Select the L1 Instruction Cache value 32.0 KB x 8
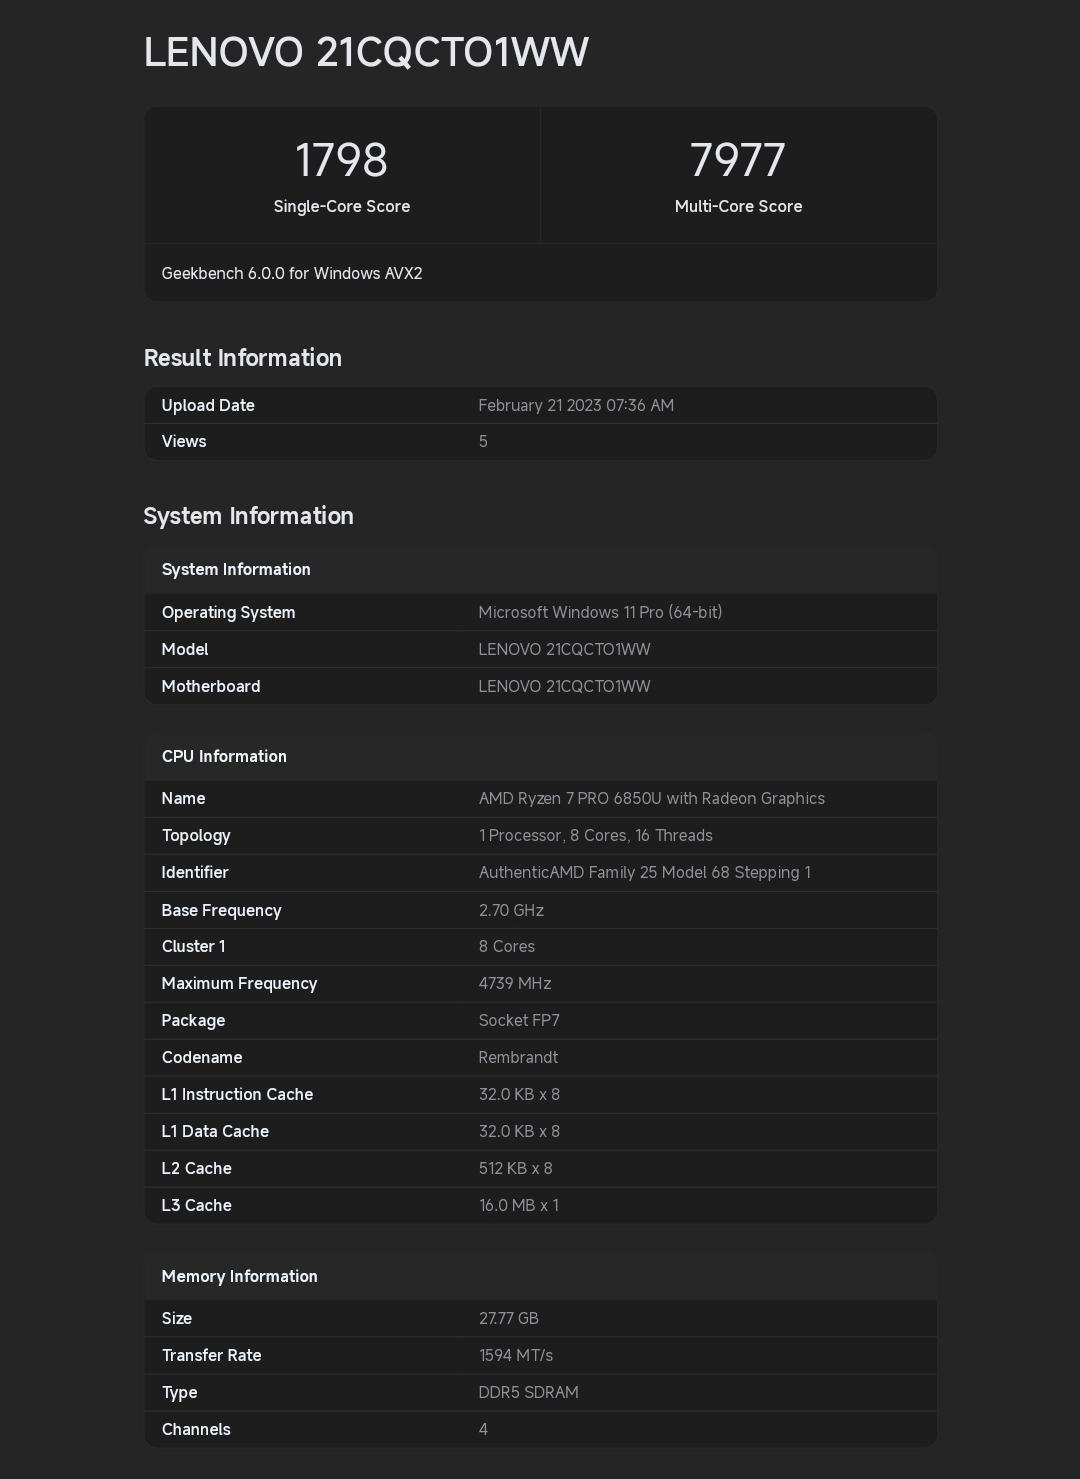1080x1479 pixels. point(519,1094)
